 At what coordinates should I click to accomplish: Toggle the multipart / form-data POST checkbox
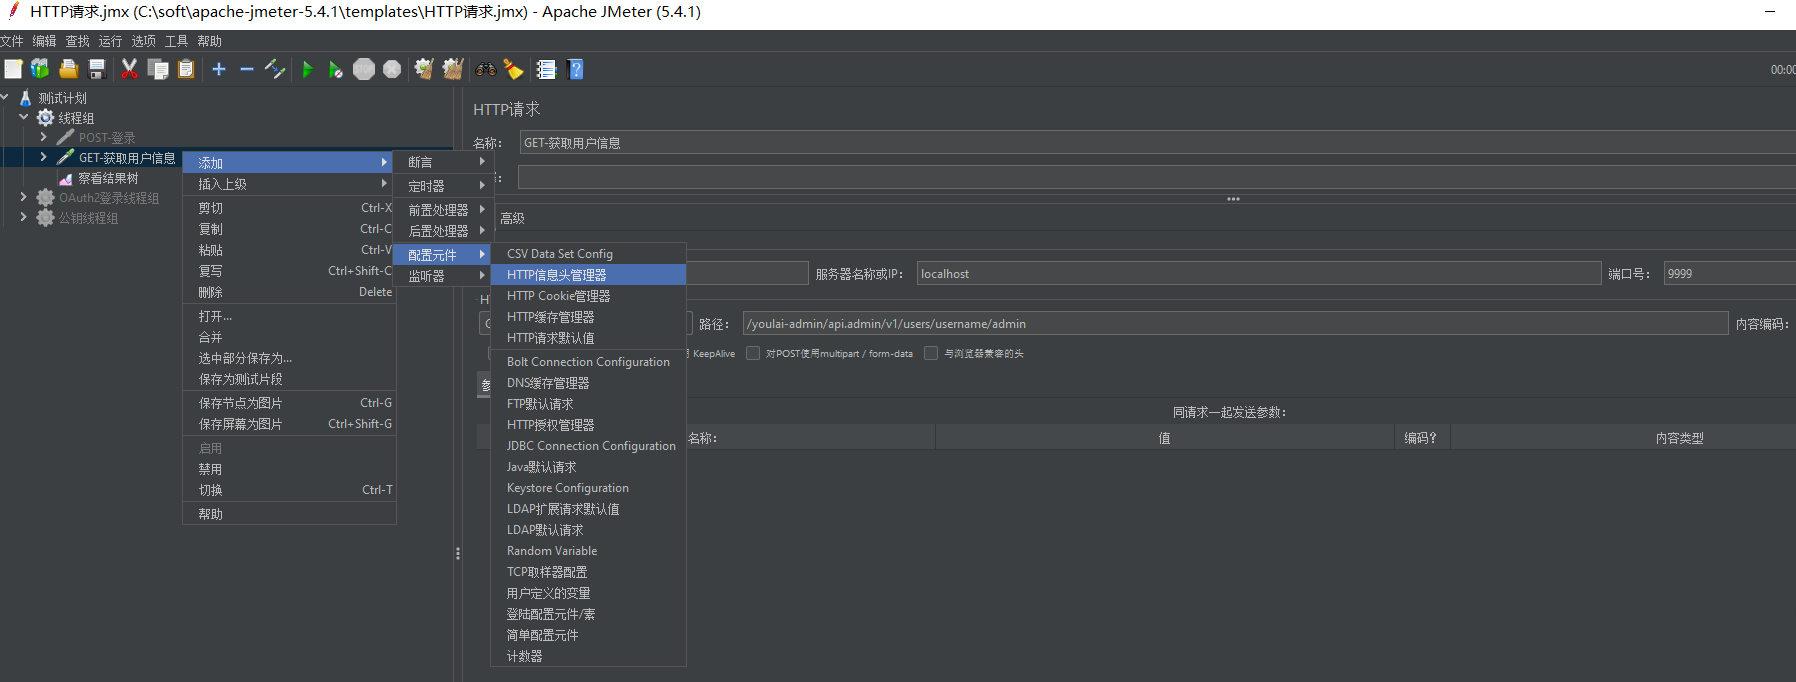tap(753, 353)
